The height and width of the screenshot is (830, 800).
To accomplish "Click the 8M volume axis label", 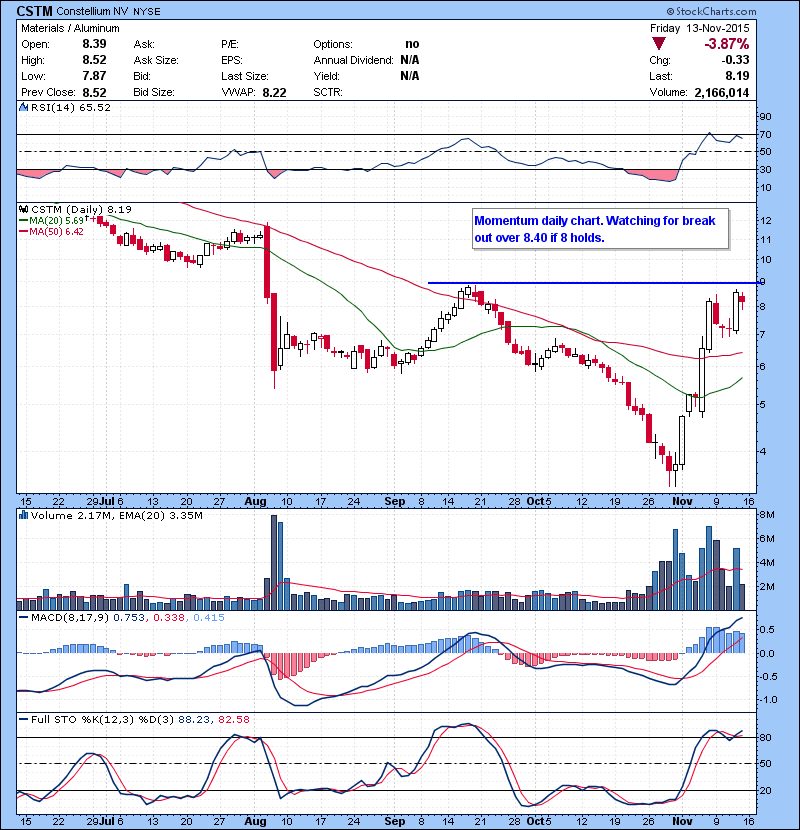I will click(767, 515).
